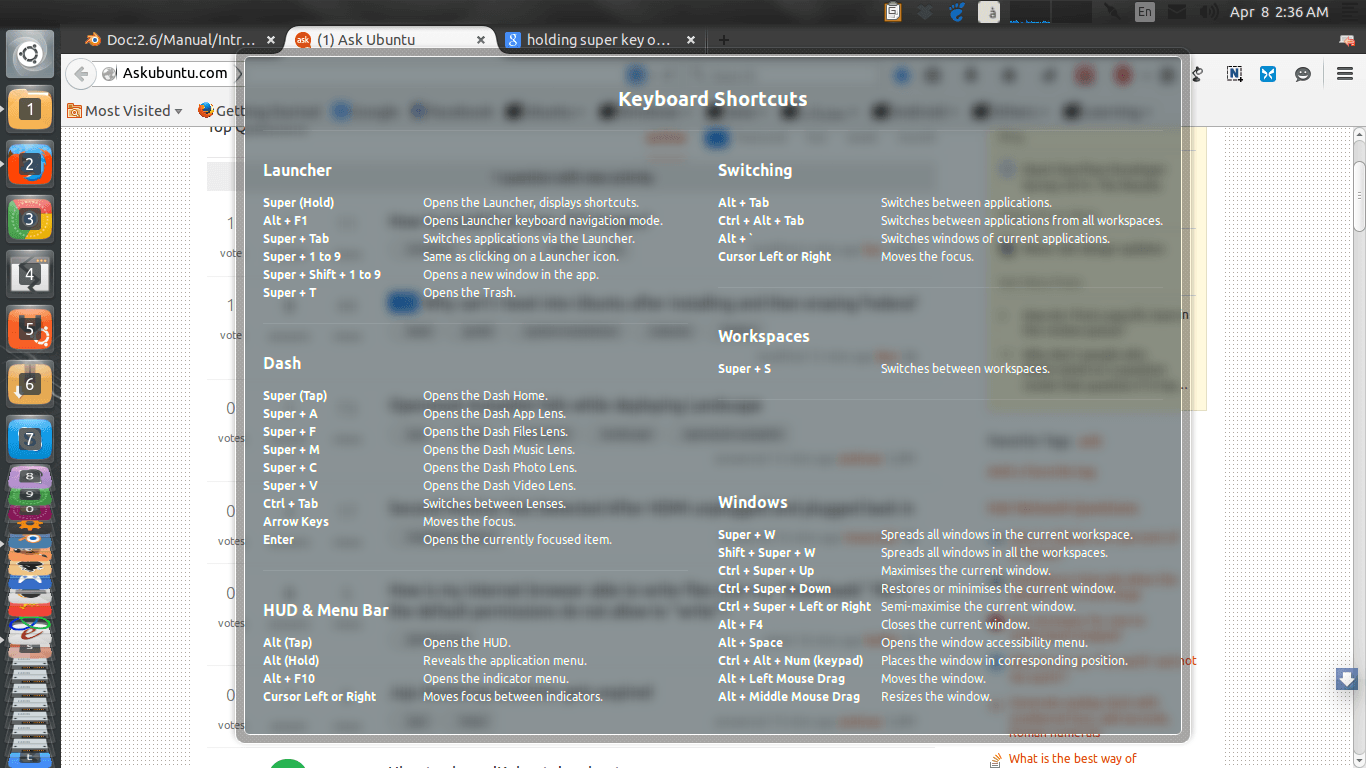Click the 'N+' clipper extension icon

coord(1235,74)
